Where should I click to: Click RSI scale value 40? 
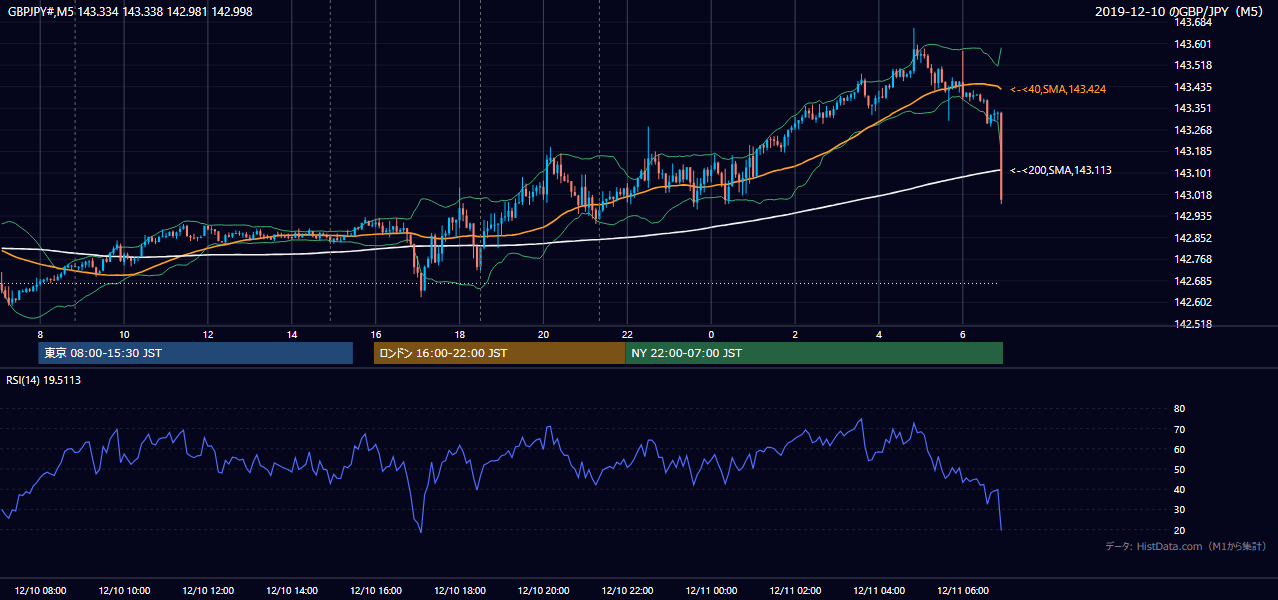point(1180,489)
